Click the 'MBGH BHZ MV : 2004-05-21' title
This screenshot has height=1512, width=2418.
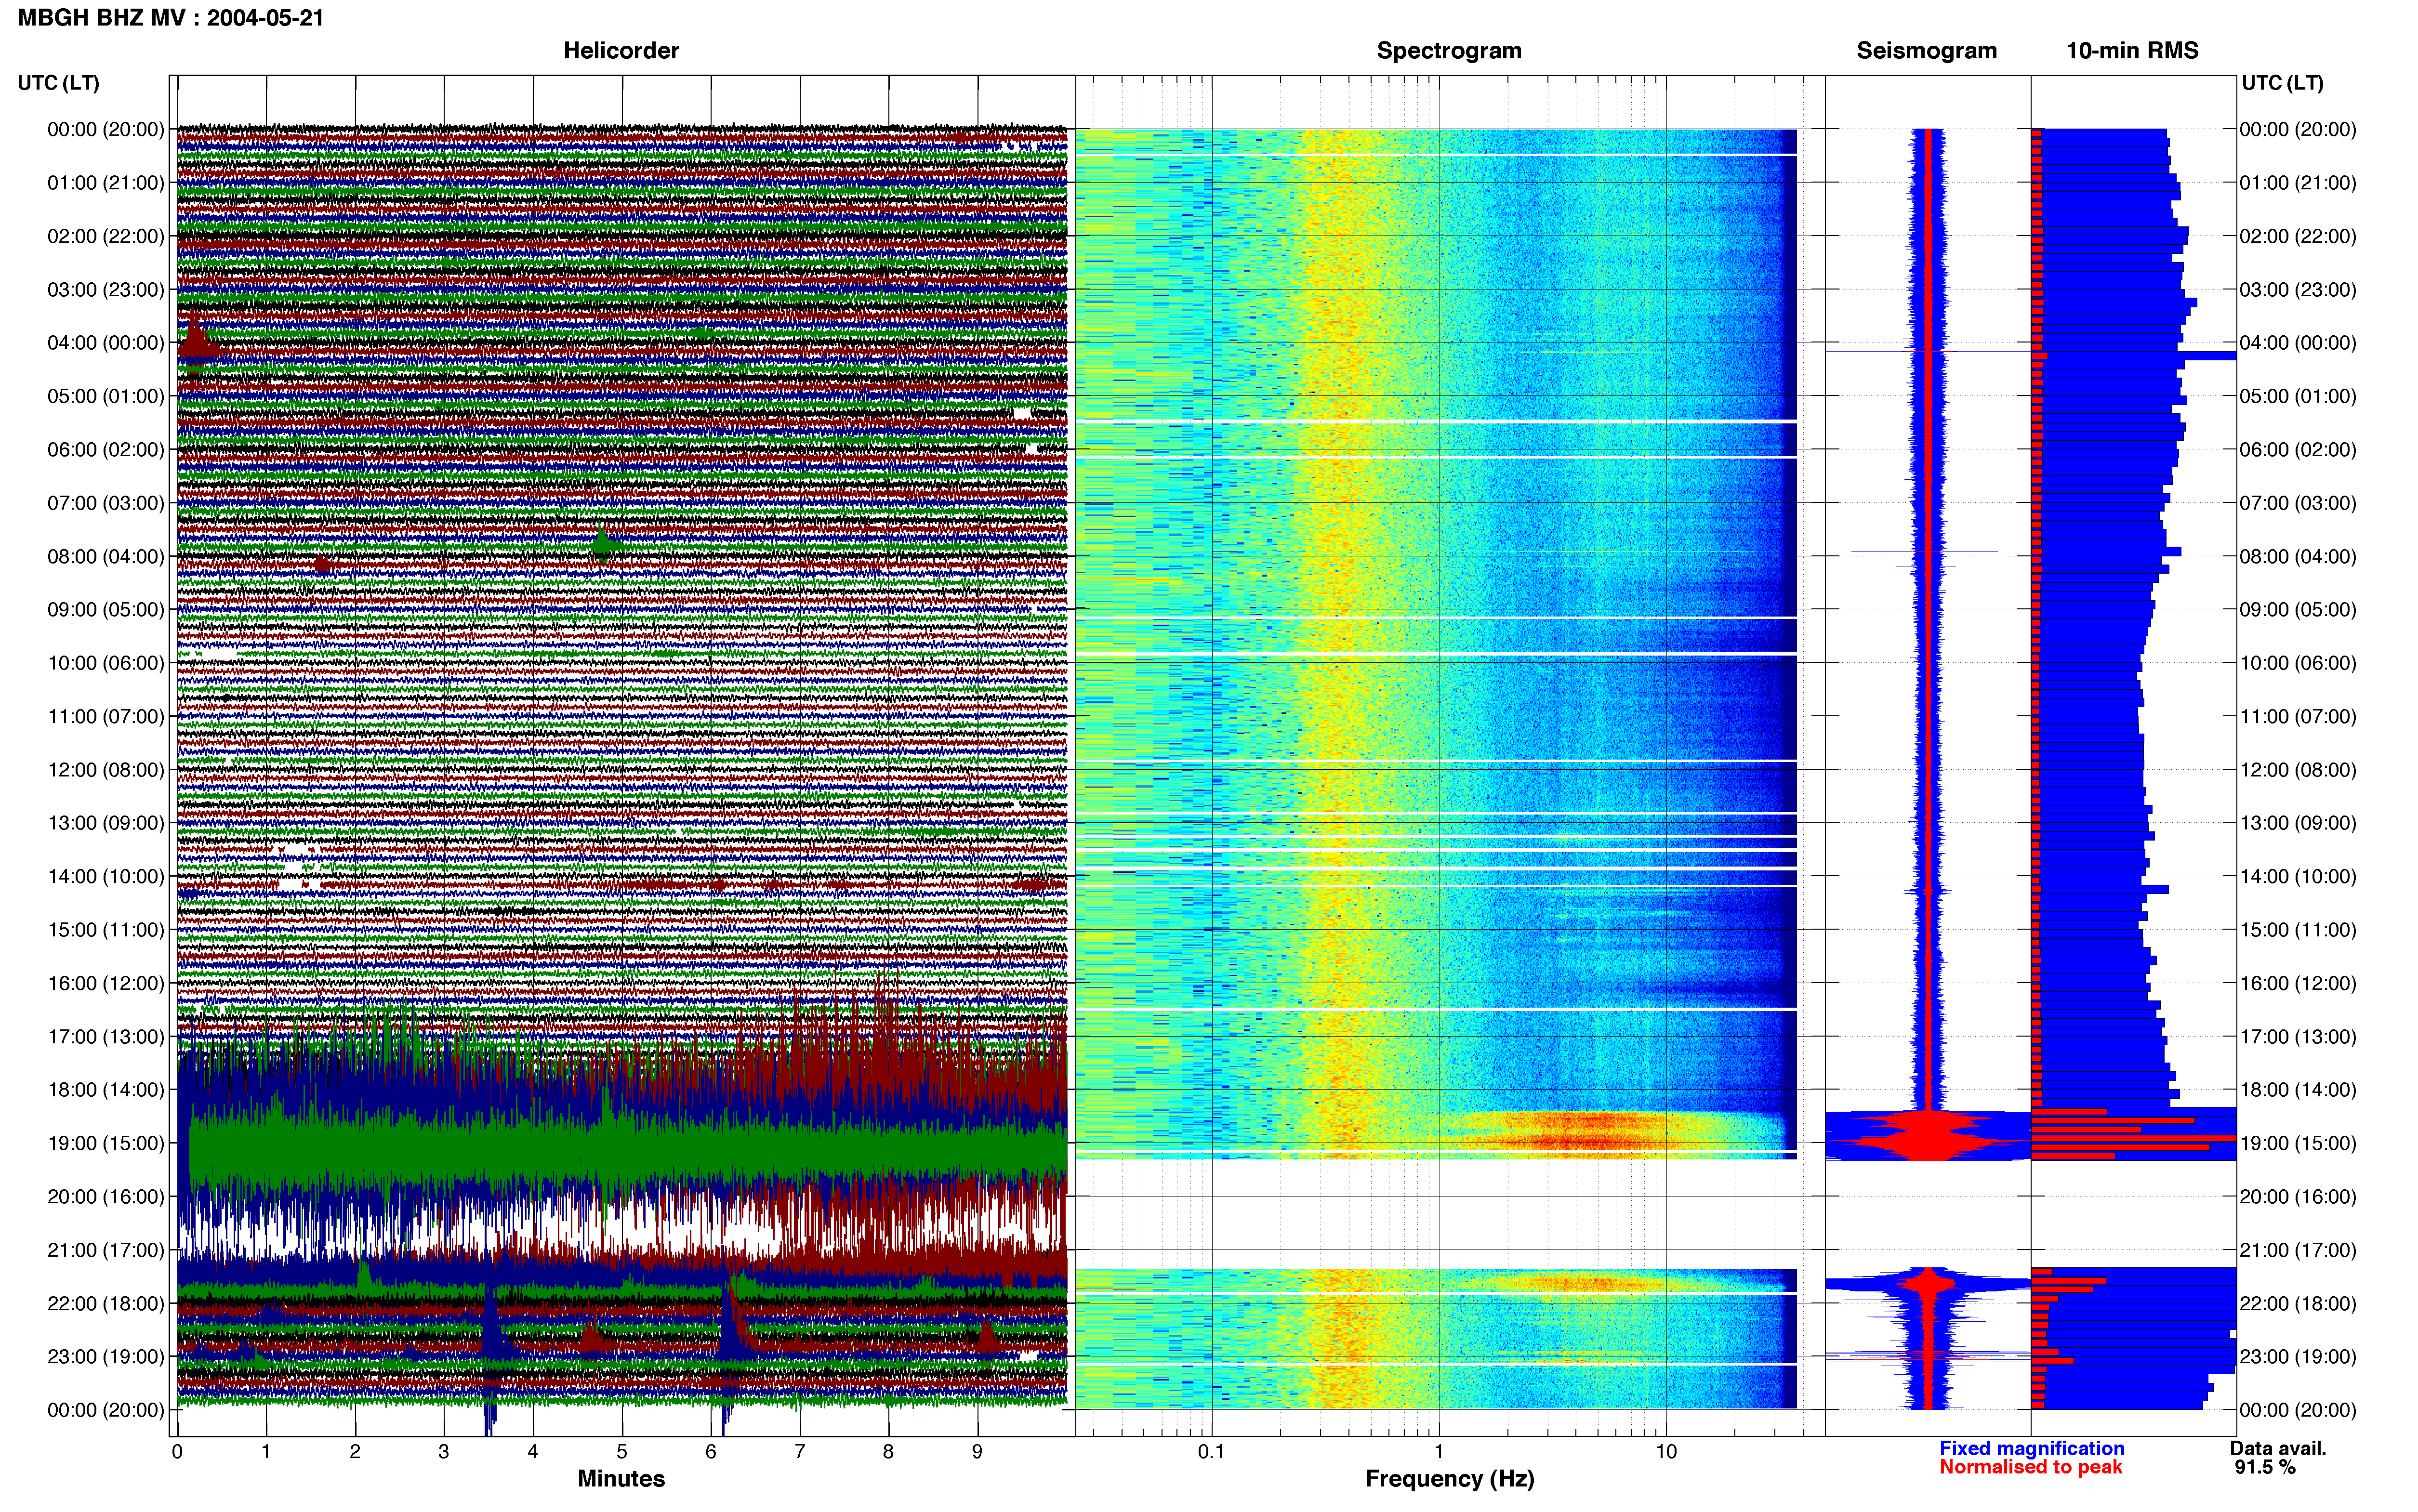click(171, 18)
